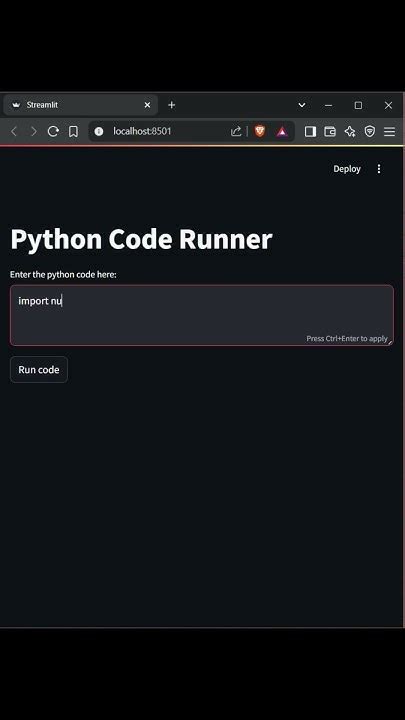Go forward to next page

(x=34, y=132)
